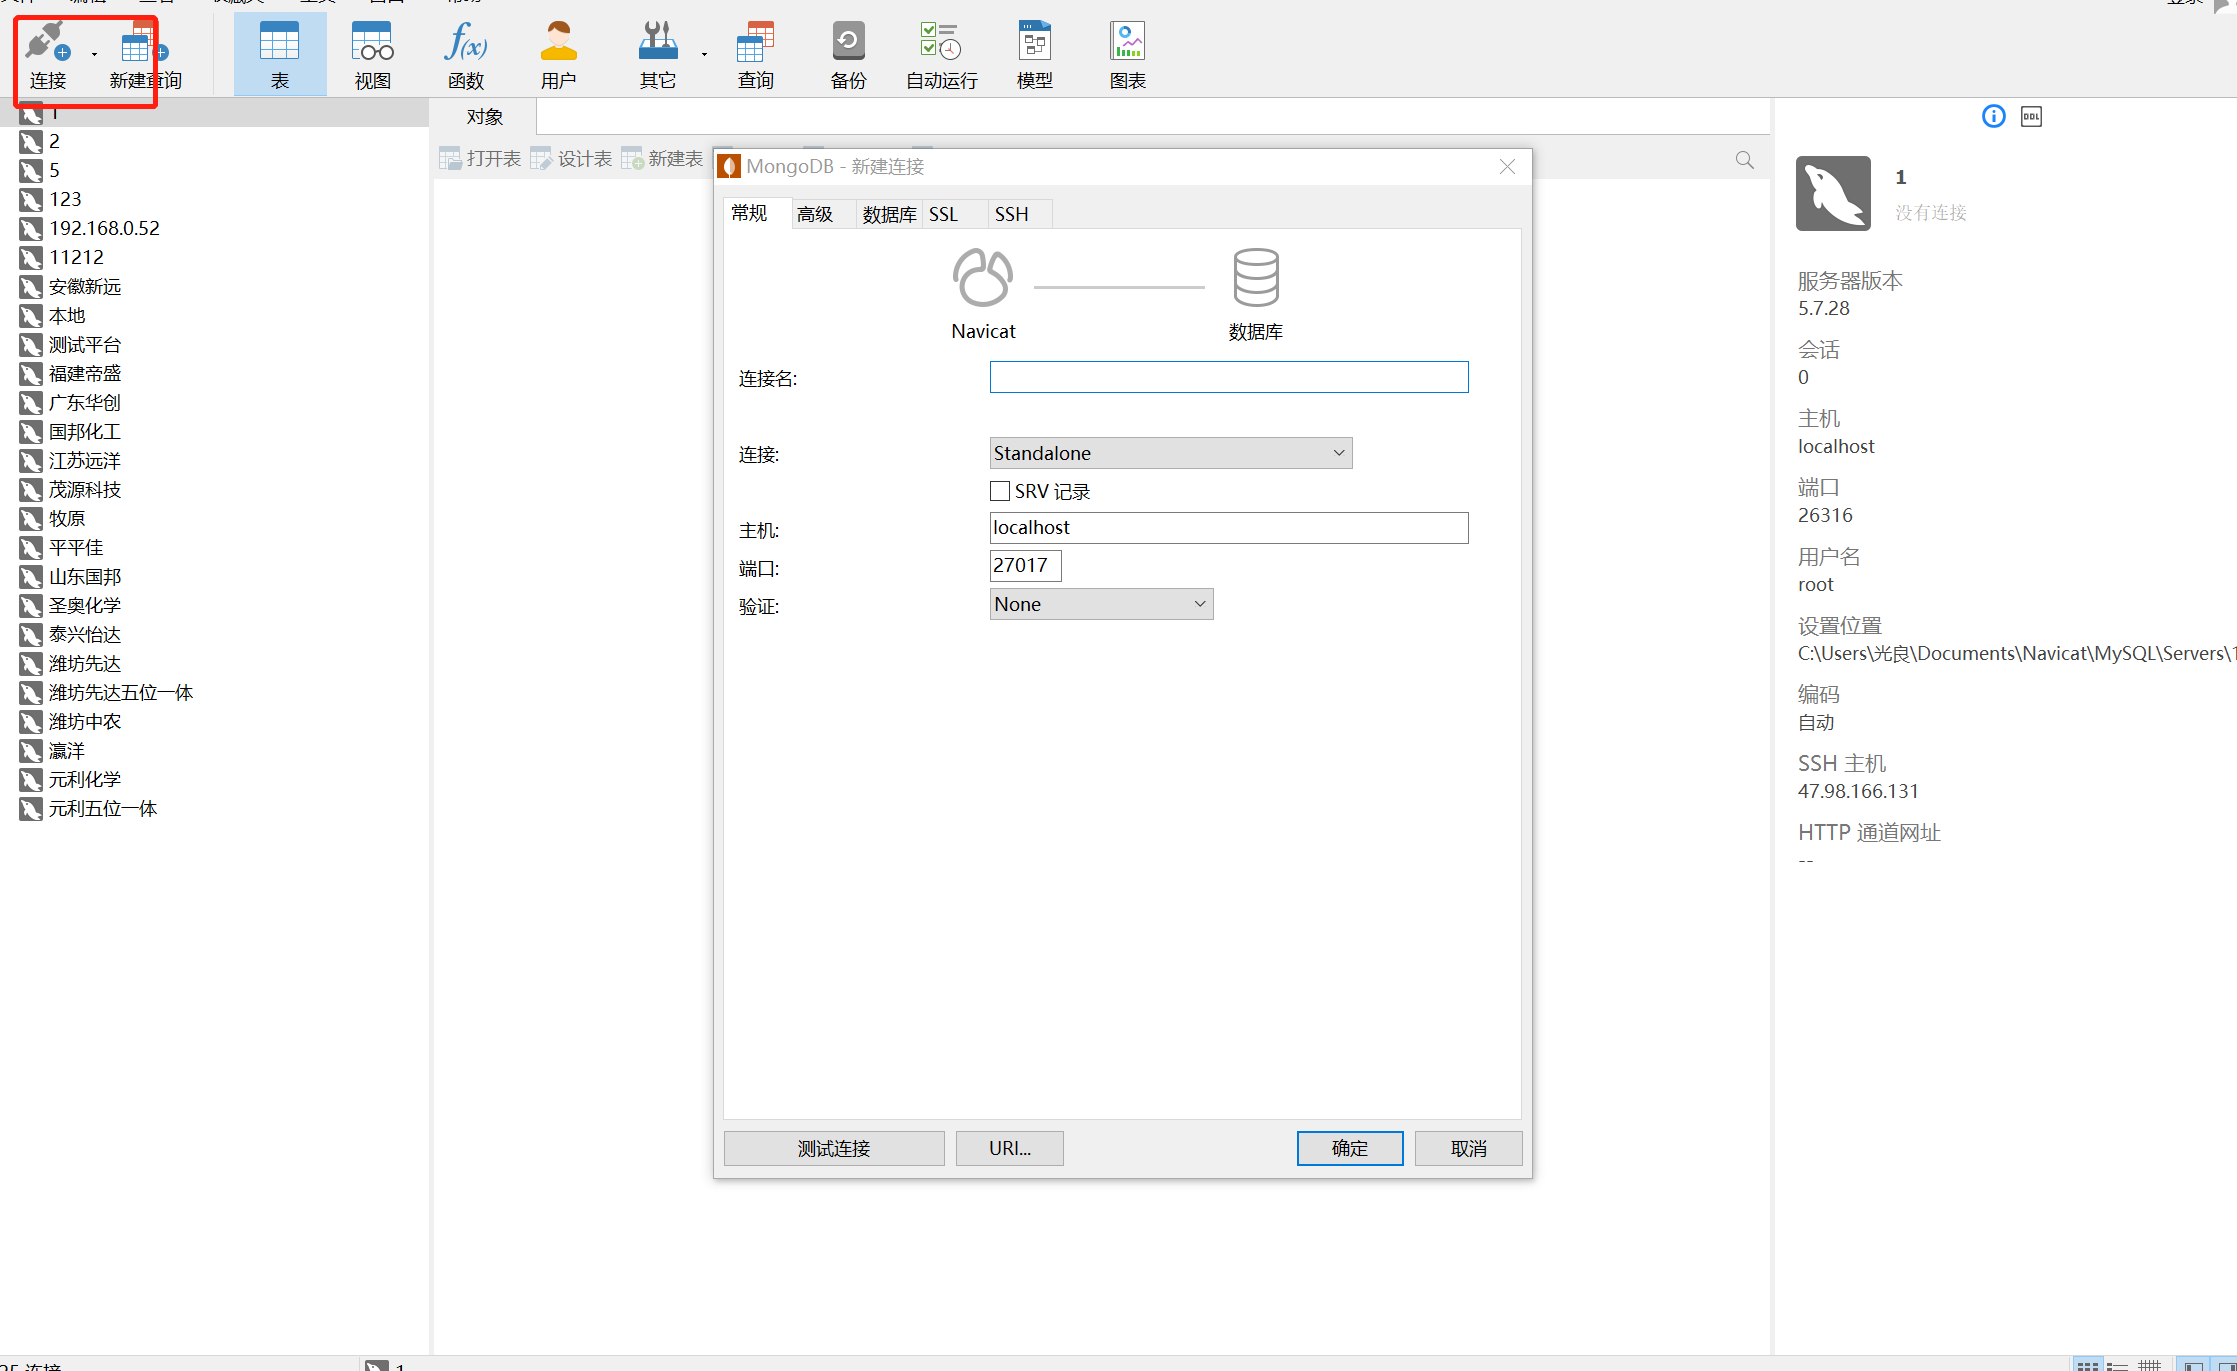
Task: Click the New Query (新建查询) toolbar icon
Action: [x=145, y=56]
